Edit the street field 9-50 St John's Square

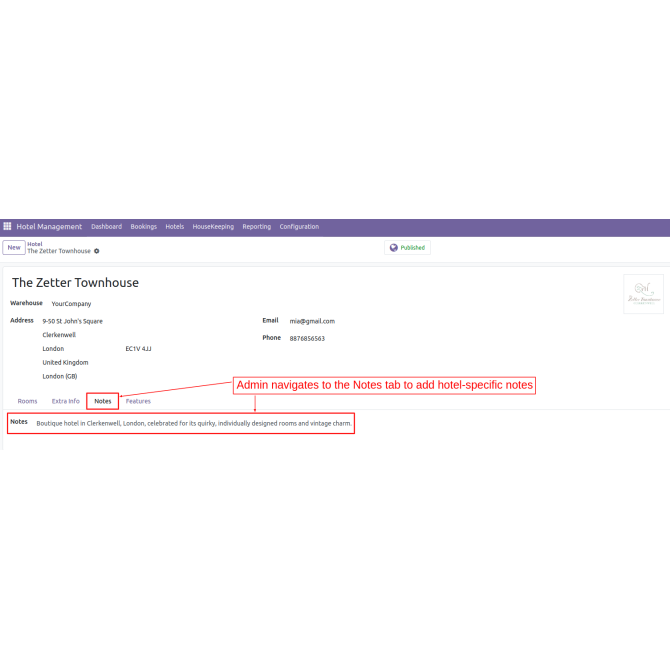coord(73,321)
